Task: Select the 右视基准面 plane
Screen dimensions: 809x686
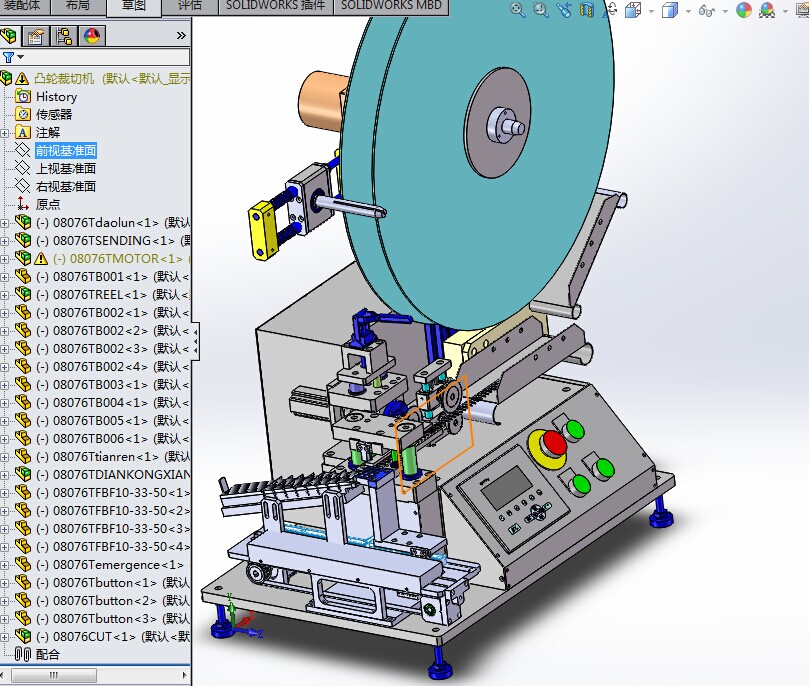Action: pos(66,186)
